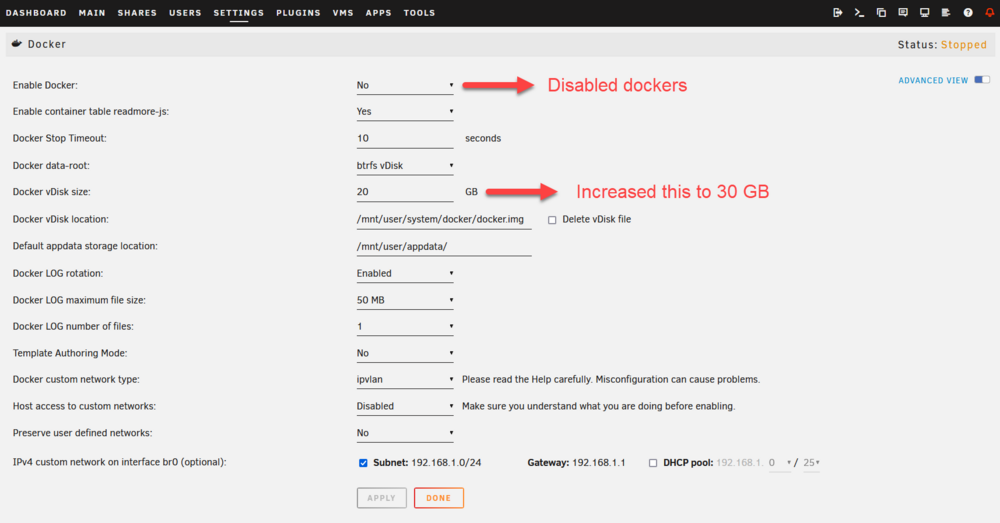Uncheck the IPv4 Subnet 192.168.1.0/24 checkbox
1000x523 pixels.
(x=363, y=463)
